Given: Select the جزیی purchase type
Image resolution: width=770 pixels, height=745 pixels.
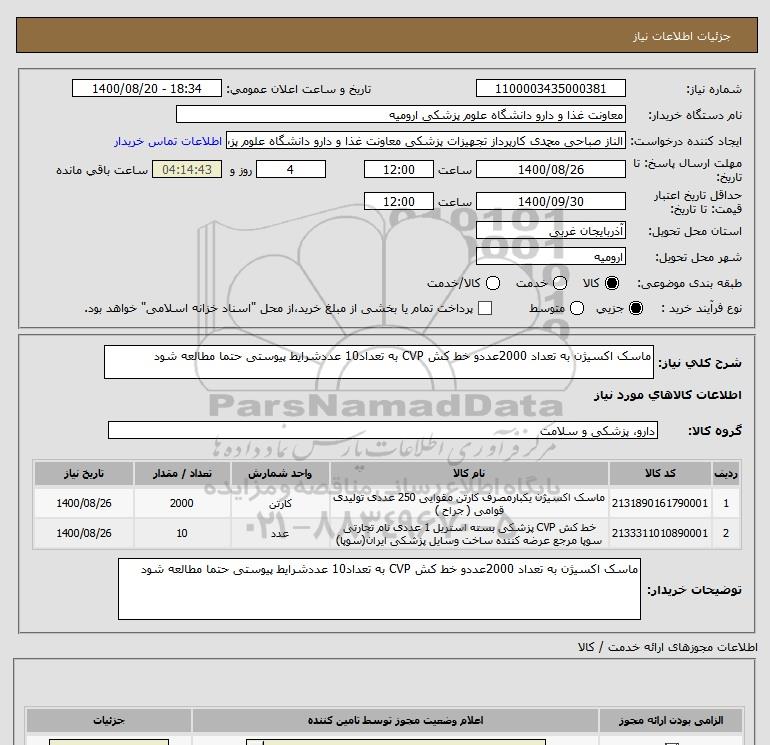Looking at the screenshot, I should [634, 308].
